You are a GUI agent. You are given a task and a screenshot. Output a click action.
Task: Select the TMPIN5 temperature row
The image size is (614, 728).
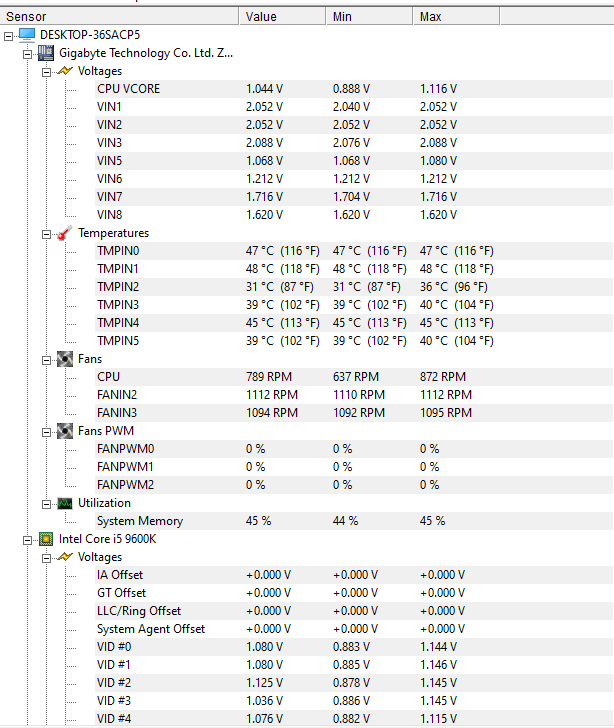pyautogui.click(x=354, y=341)
